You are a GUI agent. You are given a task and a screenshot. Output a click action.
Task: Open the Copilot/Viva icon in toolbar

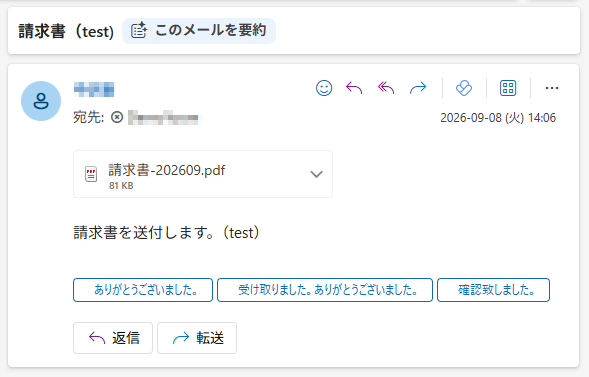click(x=464, y=88)
